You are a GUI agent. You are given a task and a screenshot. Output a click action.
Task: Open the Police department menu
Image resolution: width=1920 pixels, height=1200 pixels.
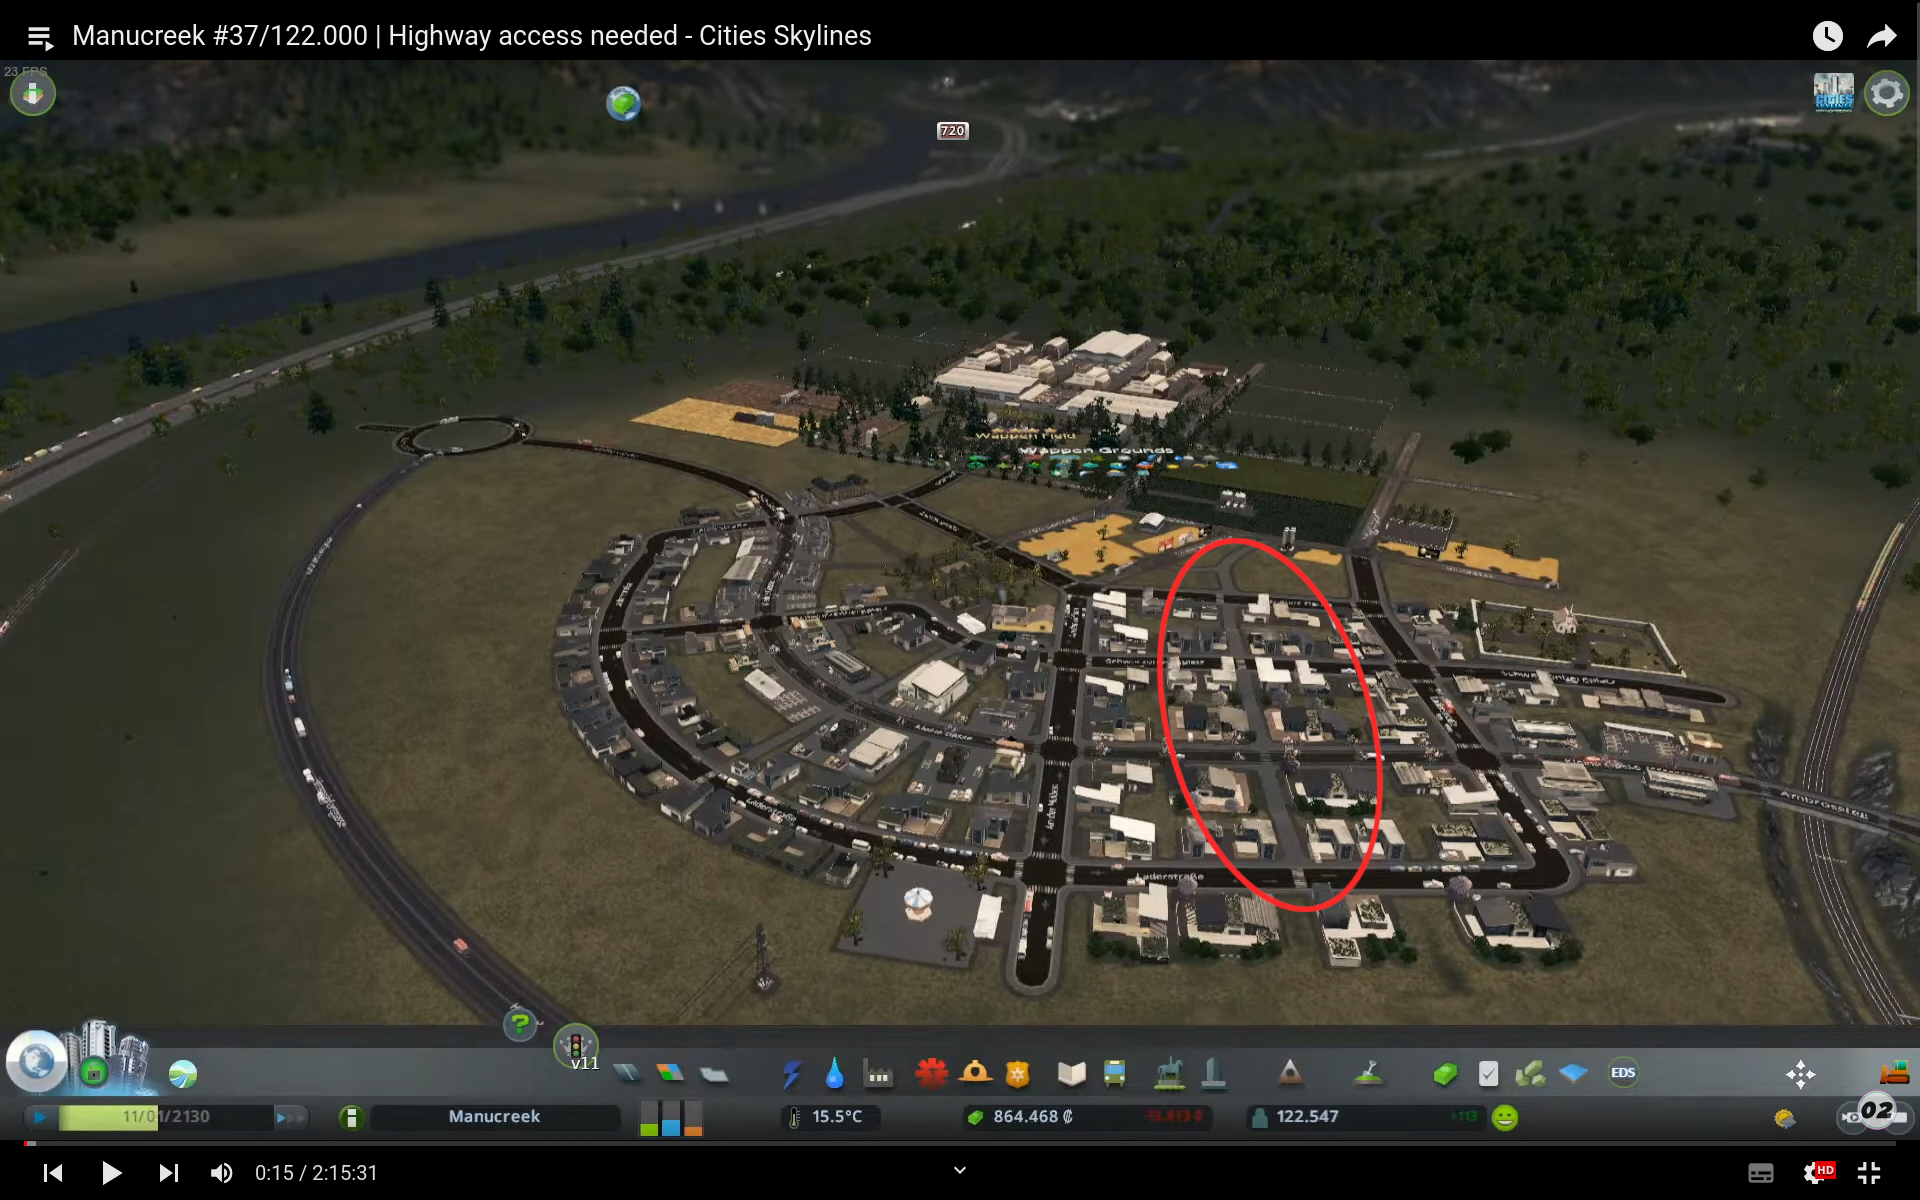[1019, 1074]
